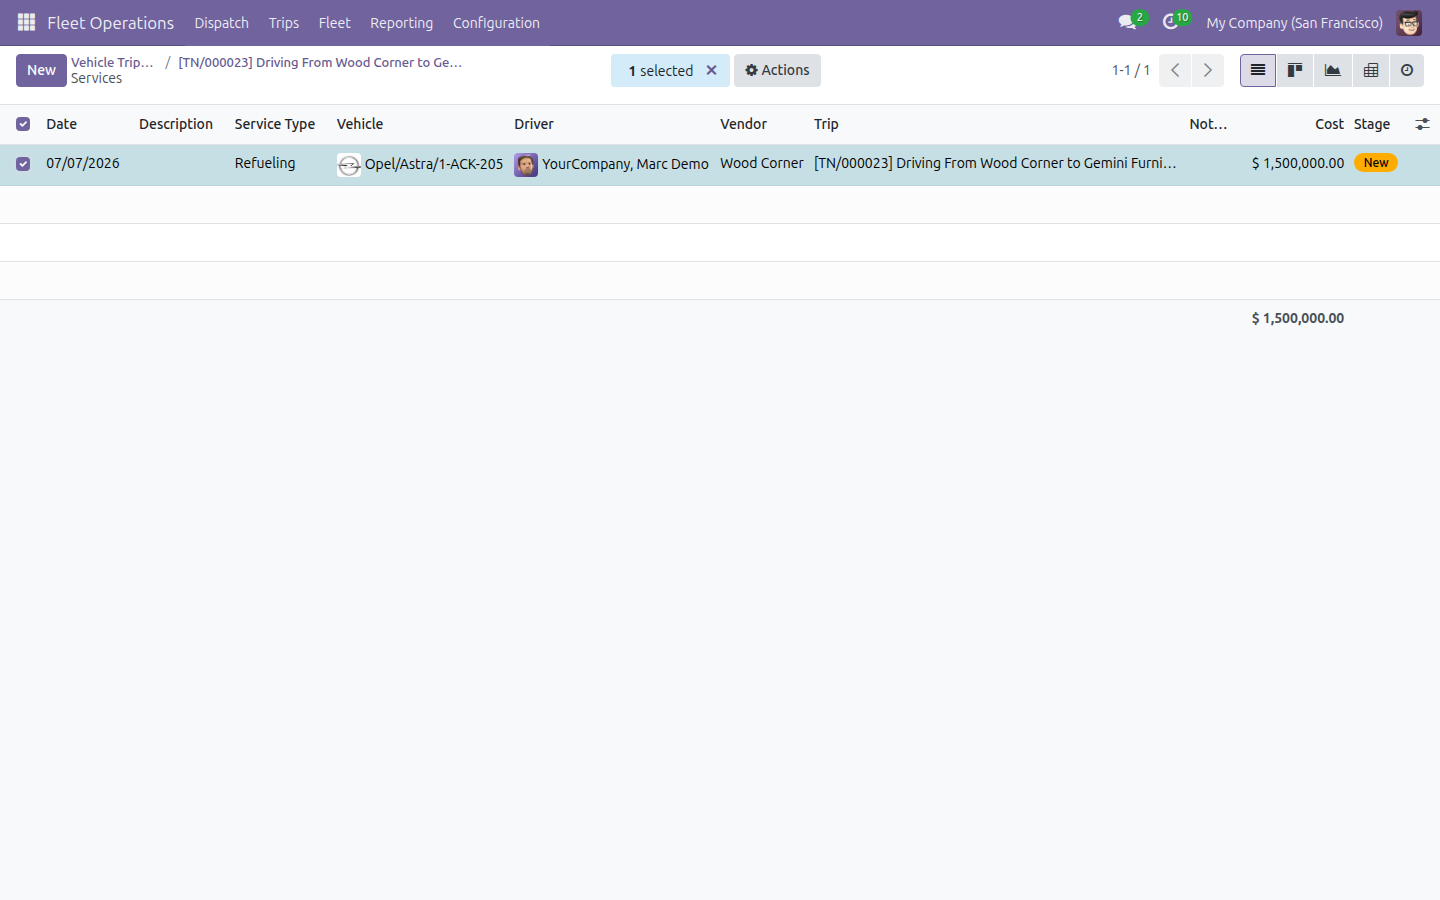This screenshot has height=900, width=1440.
Task: Open optional columns settings icon
Action: point(1422,124)
